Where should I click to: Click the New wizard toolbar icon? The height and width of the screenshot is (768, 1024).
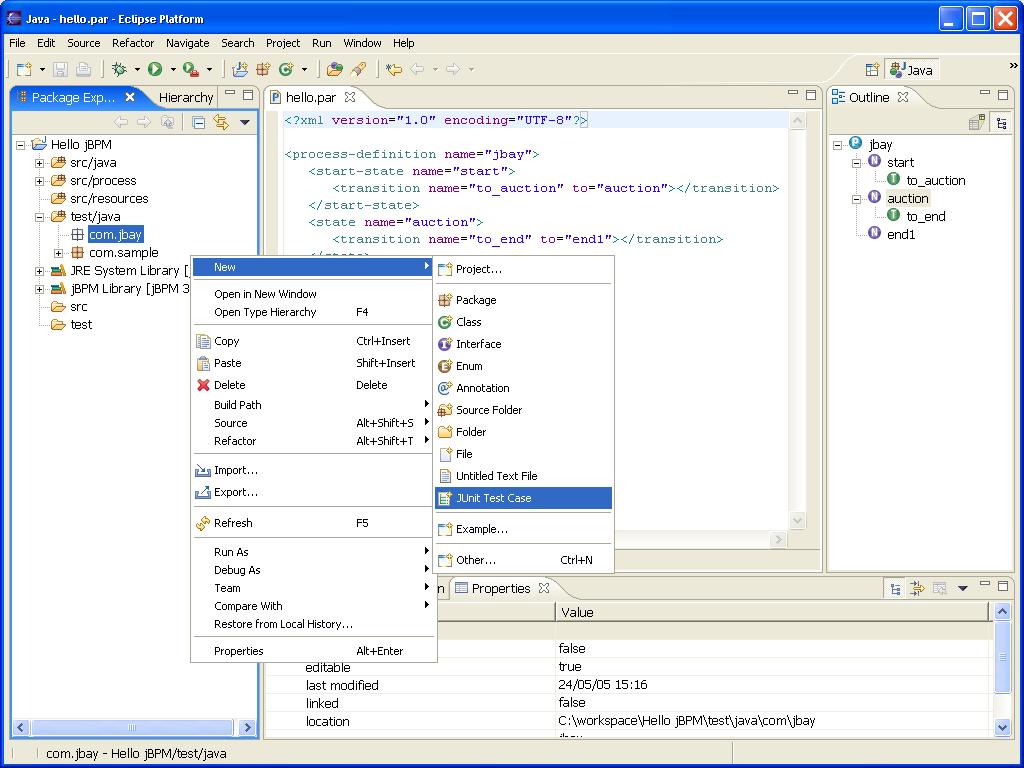click(24, 69)
